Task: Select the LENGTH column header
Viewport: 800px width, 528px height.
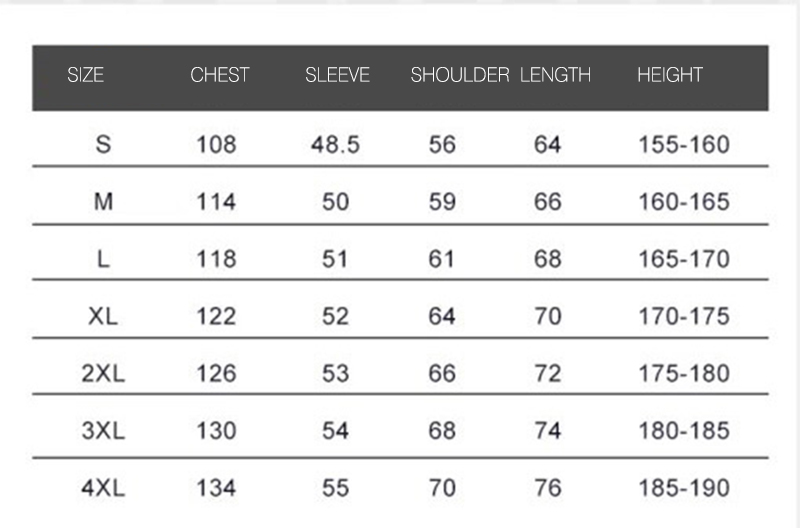Action: point(555,75)
